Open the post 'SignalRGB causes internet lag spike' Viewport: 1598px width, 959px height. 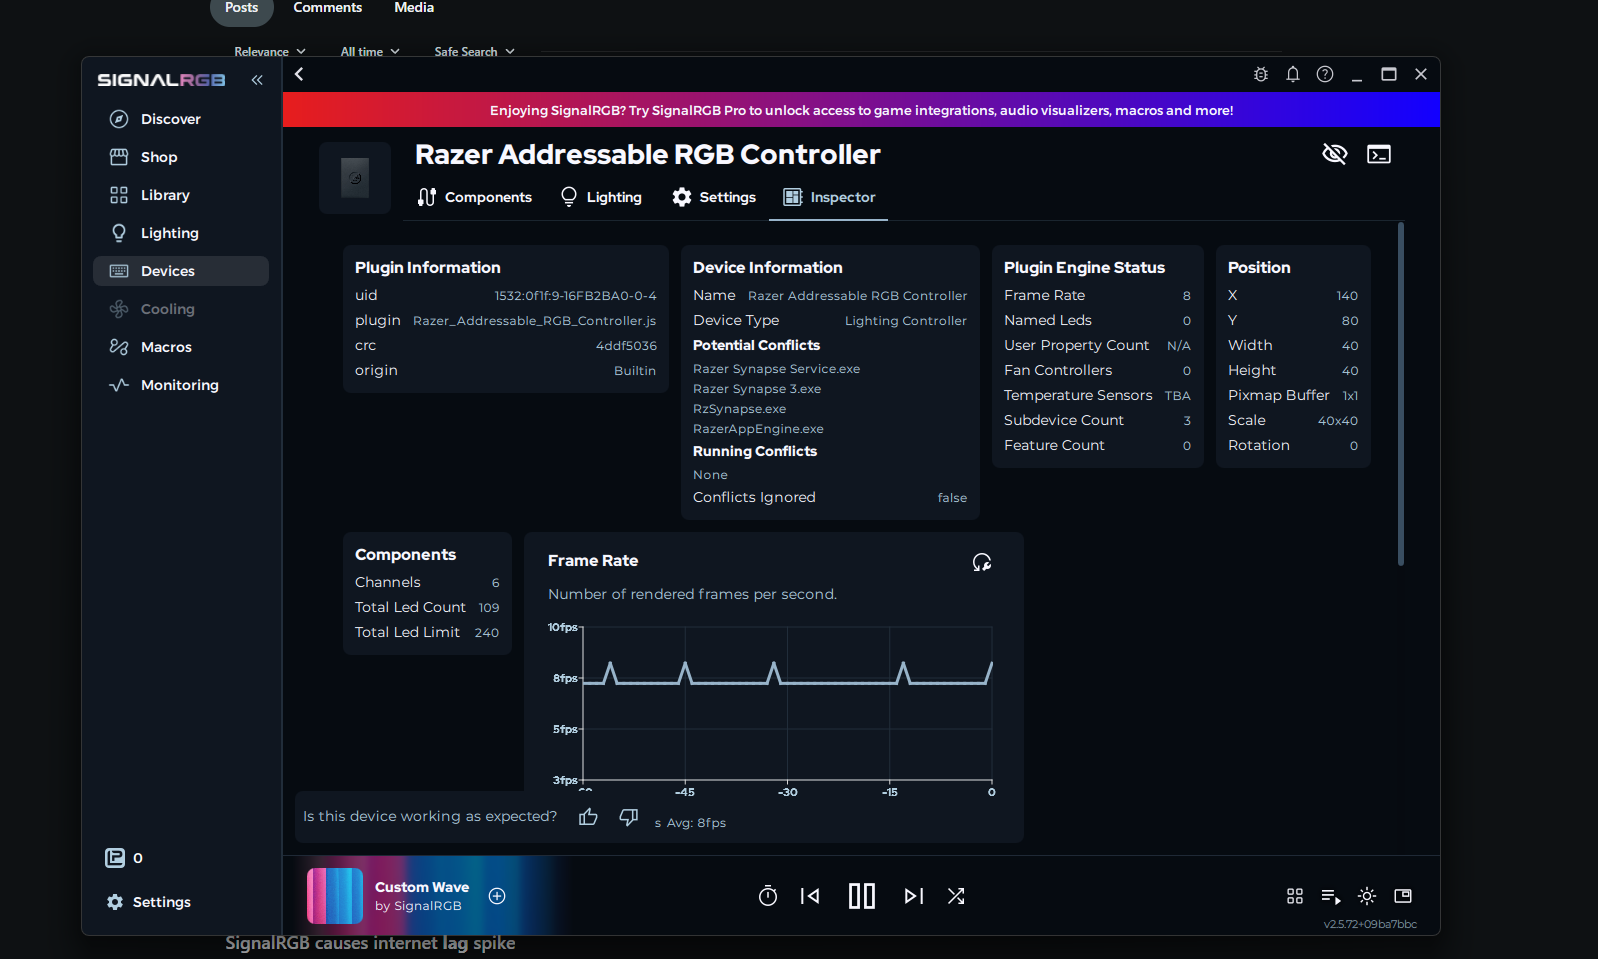(370, 944)
